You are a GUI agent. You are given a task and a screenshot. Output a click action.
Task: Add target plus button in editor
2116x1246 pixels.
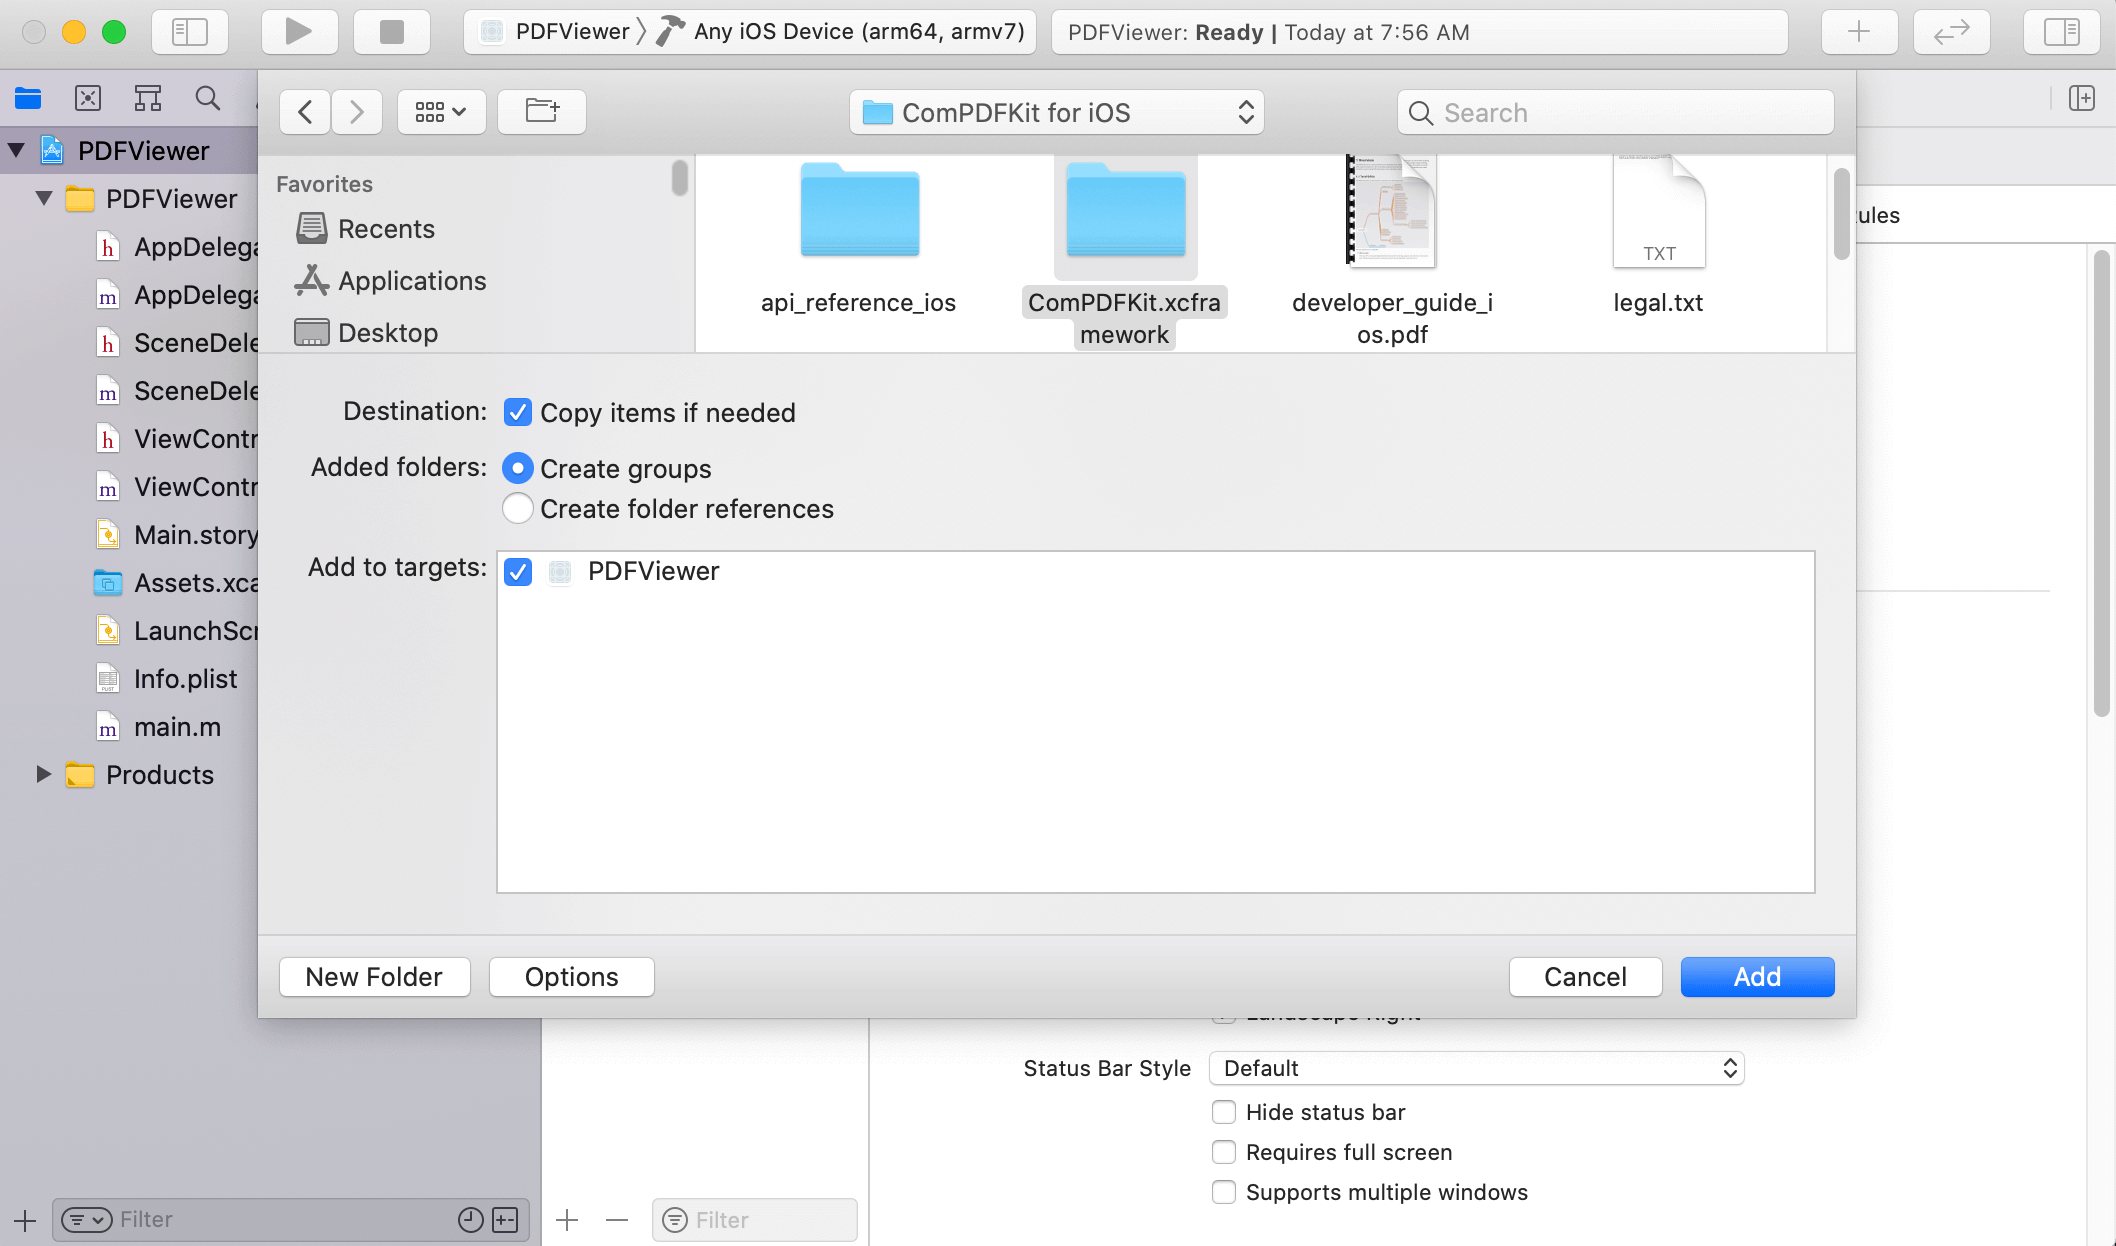(x=567, y=1220)
